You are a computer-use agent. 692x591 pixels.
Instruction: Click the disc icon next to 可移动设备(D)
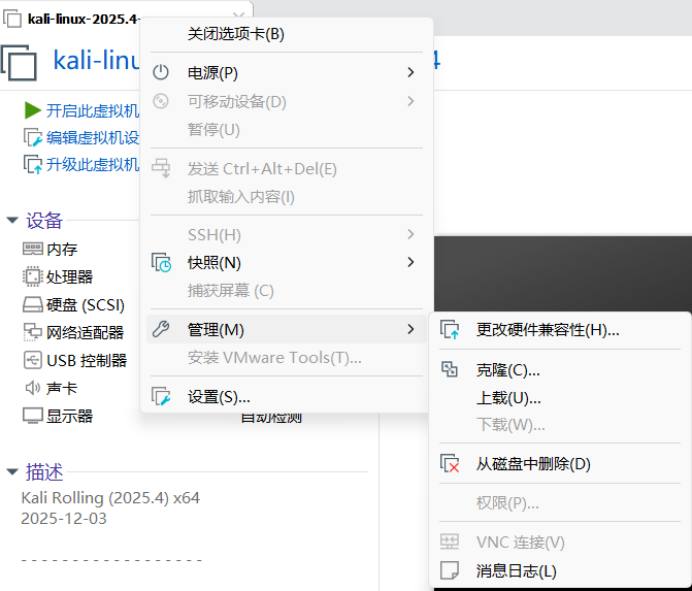pos(161,101)
